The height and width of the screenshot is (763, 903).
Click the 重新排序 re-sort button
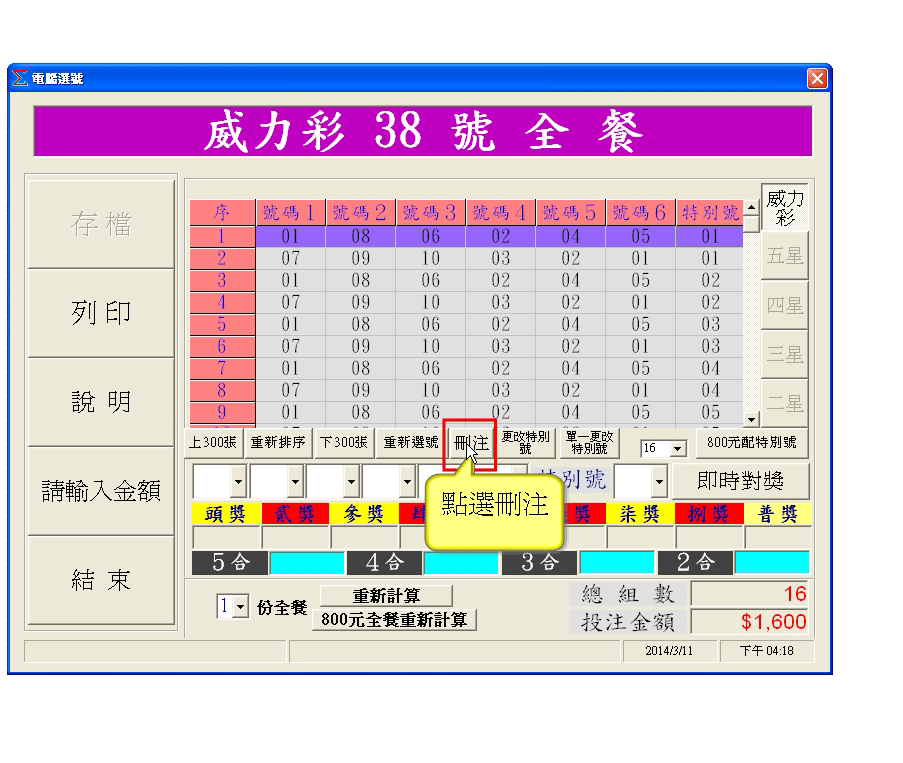pos(278,442)
